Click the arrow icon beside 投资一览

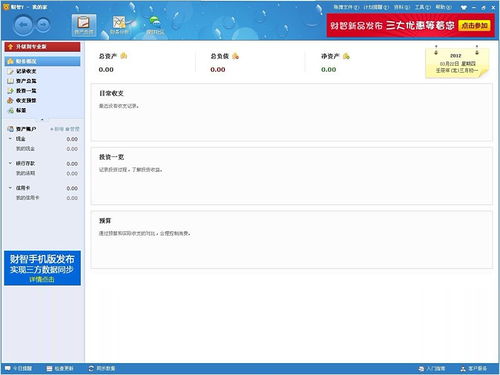point(10,91)
